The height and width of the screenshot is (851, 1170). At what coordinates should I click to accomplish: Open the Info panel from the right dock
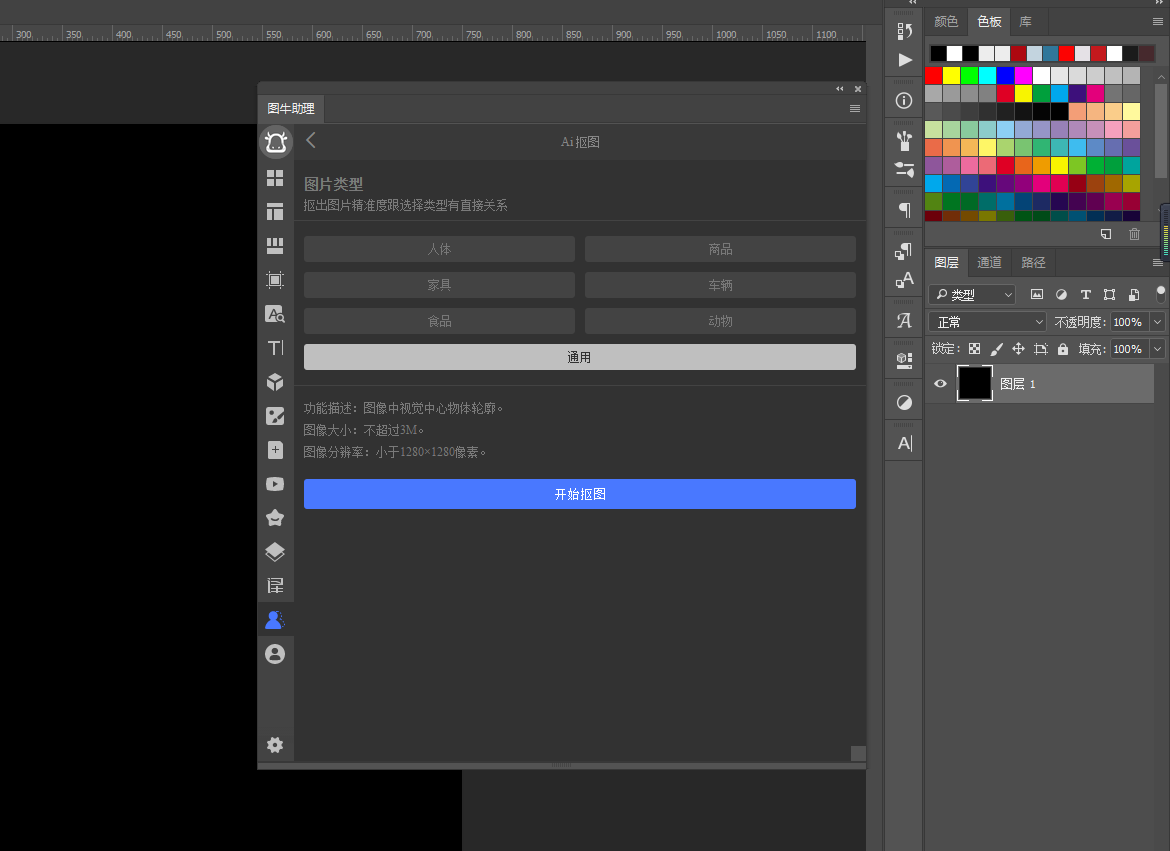[x=903, y=100]
